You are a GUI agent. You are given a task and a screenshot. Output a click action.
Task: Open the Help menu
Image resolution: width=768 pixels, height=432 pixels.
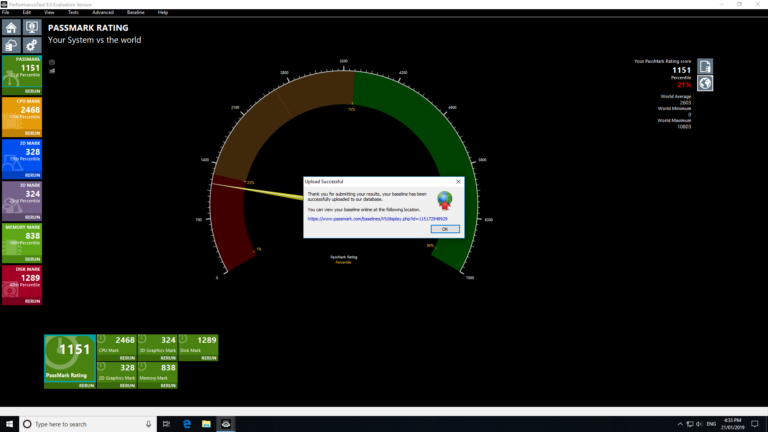pos(163,12)
